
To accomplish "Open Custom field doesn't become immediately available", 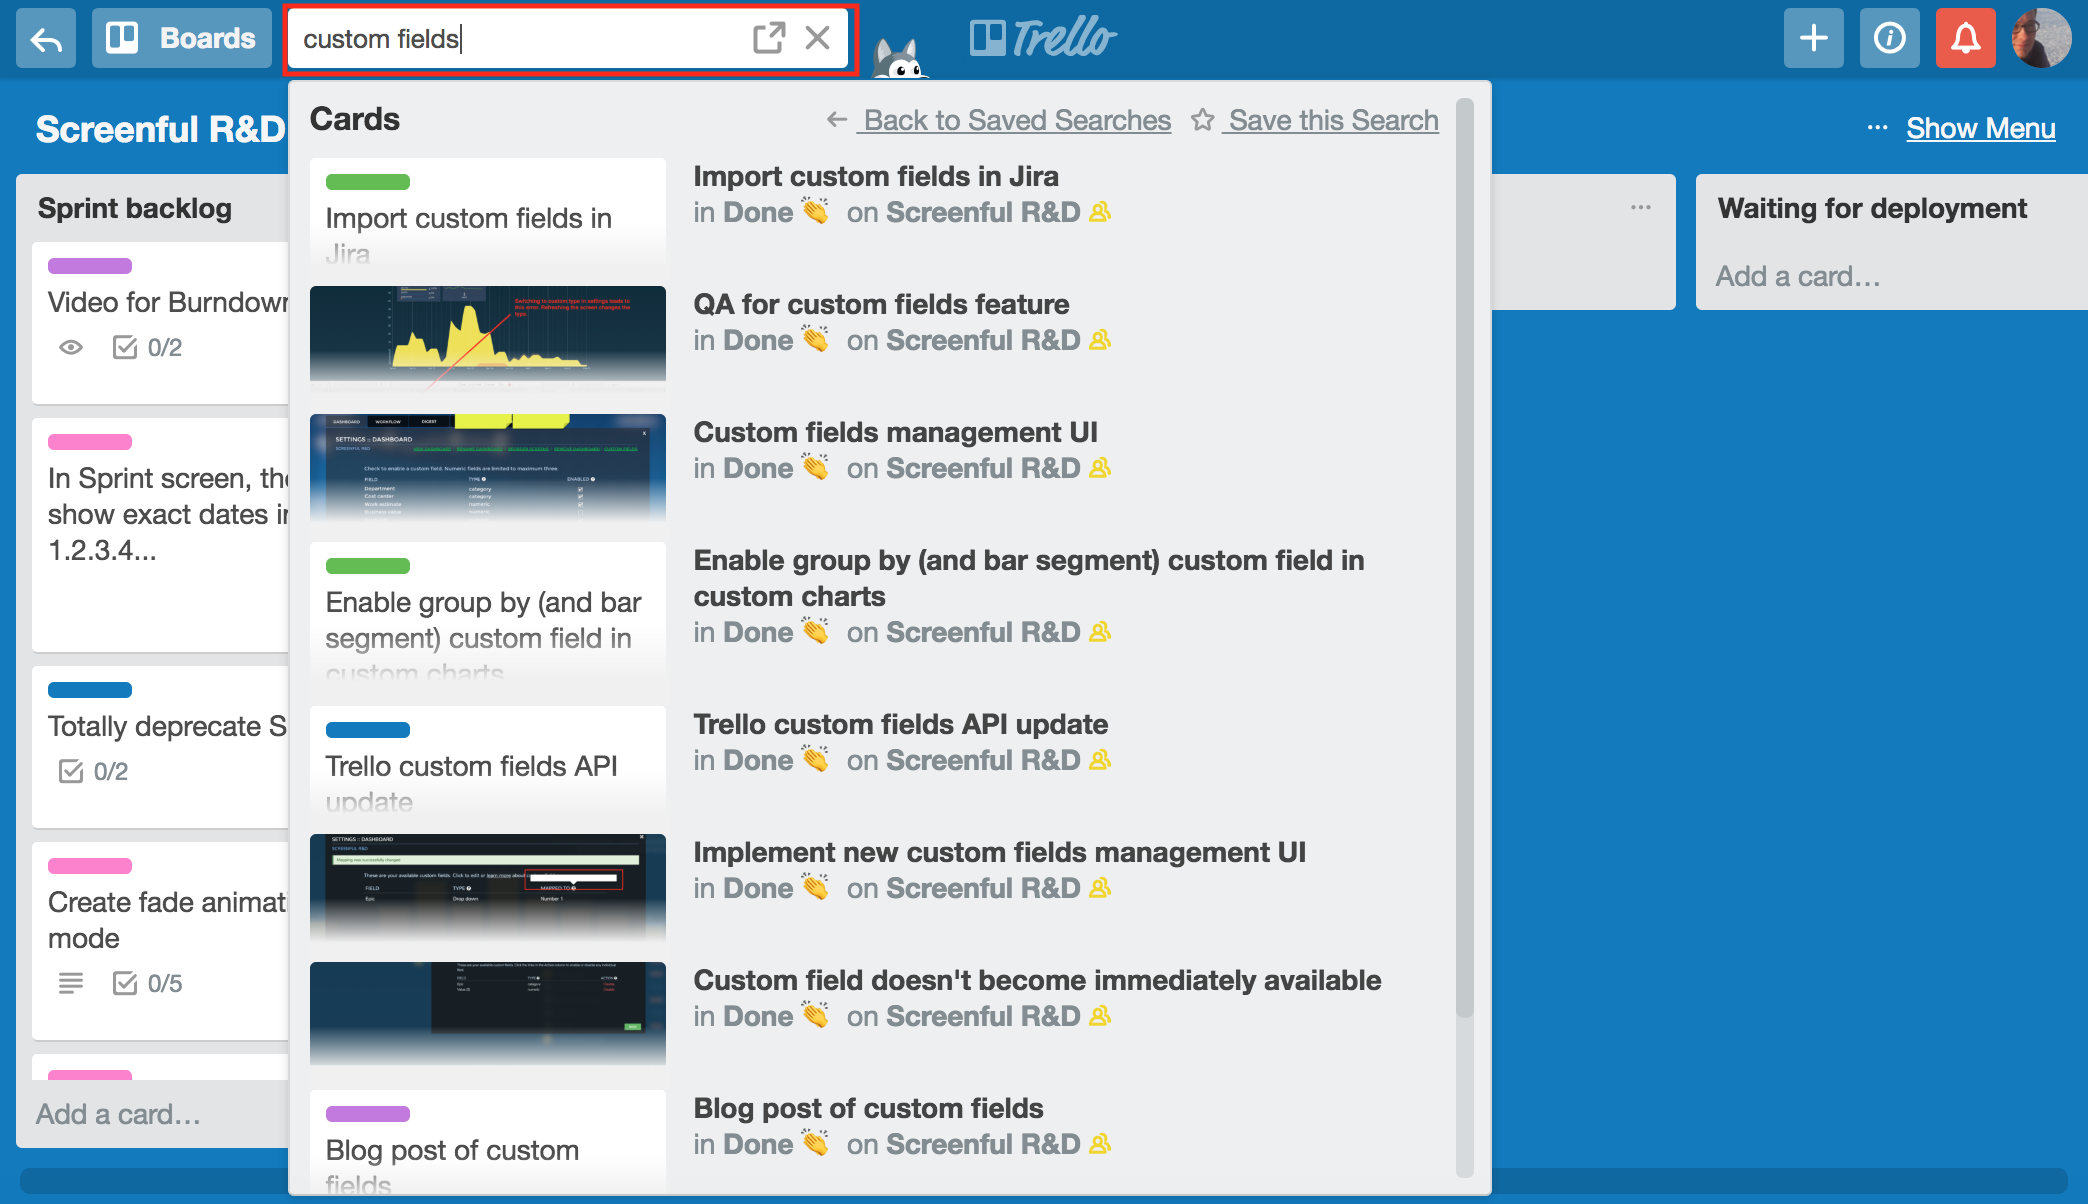I will pos(1038,980).
